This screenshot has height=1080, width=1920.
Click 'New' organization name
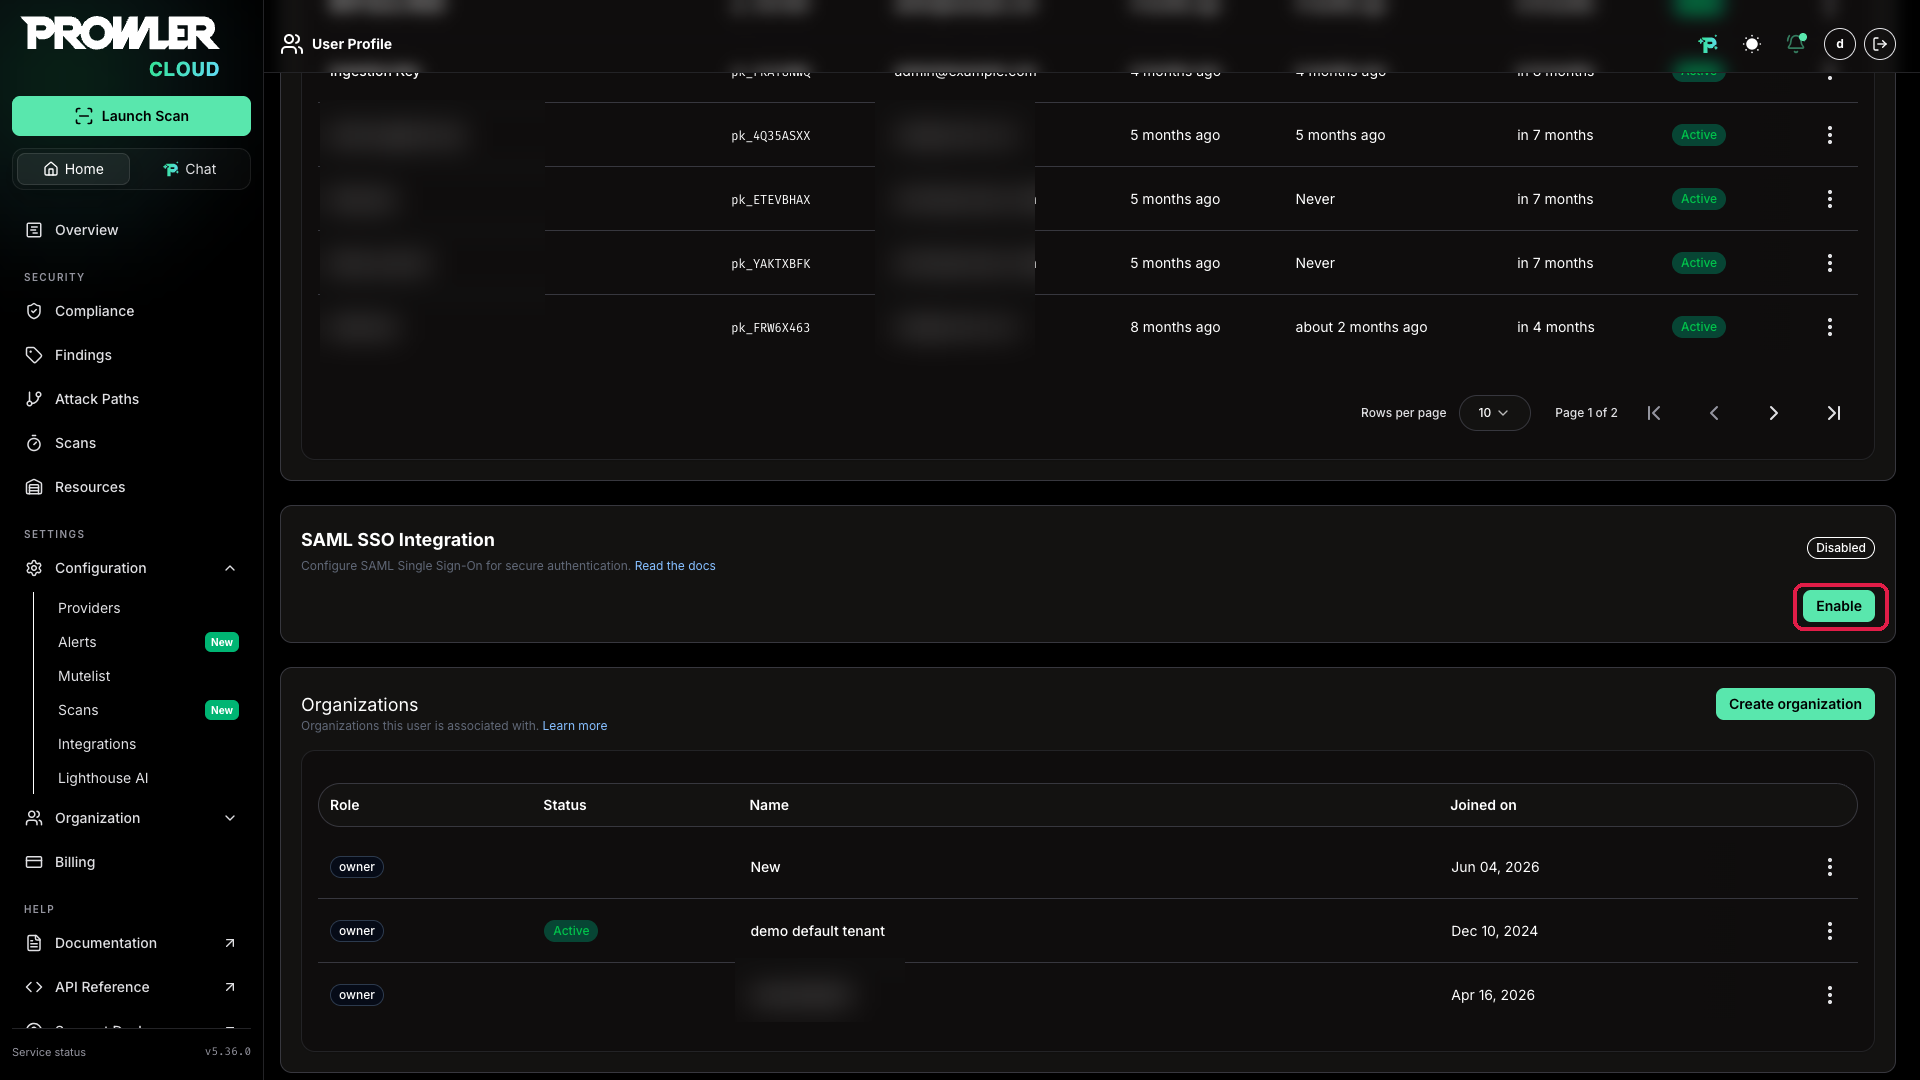(x=765, y=867)
